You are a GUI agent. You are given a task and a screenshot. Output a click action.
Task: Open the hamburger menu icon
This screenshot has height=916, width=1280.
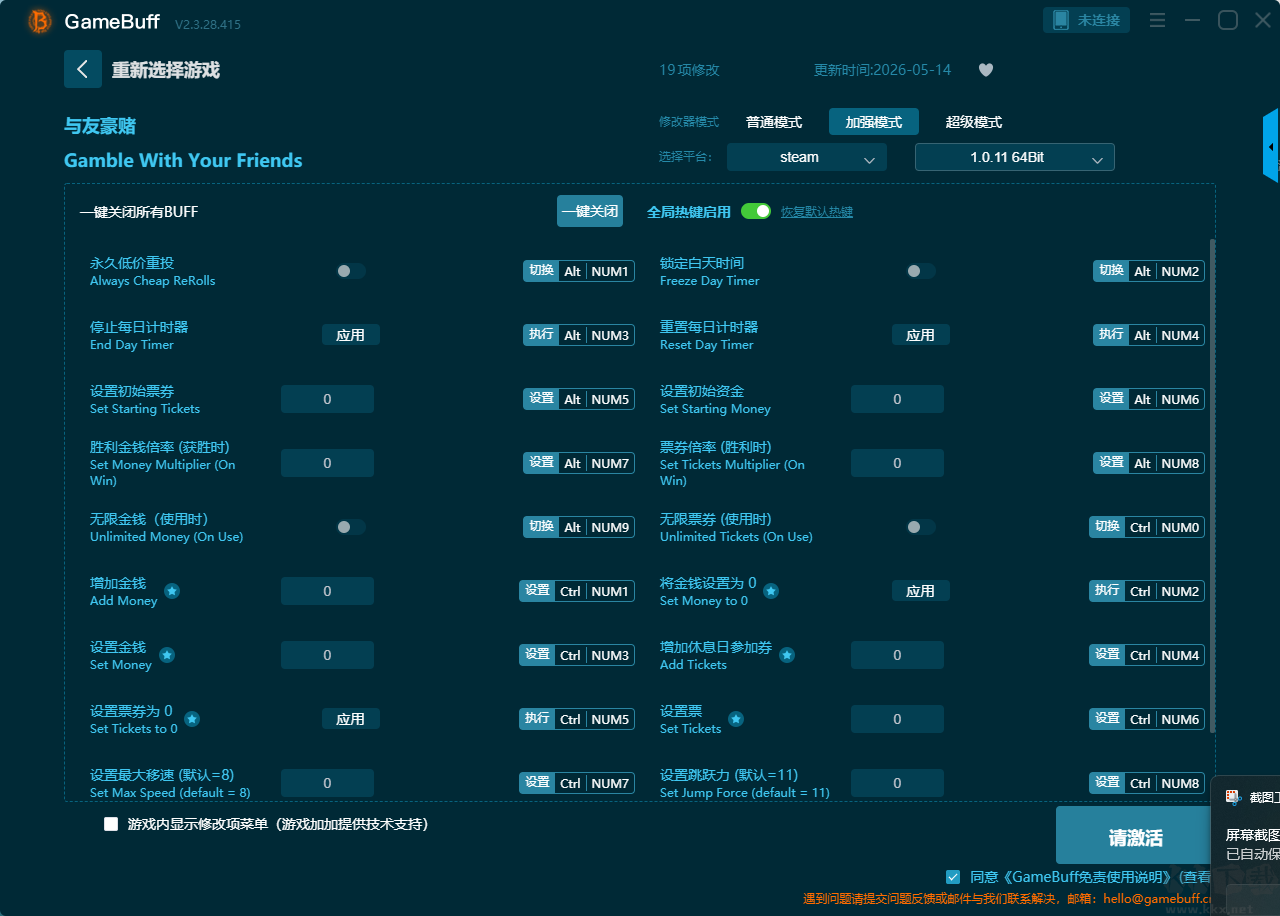click(1158, 20)
